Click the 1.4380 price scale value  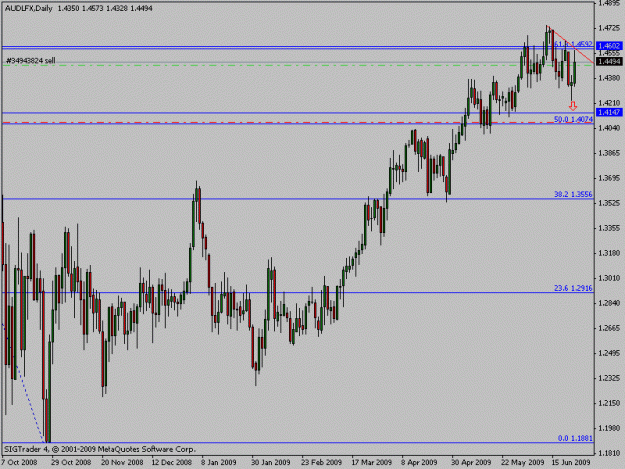coord(610,78)
